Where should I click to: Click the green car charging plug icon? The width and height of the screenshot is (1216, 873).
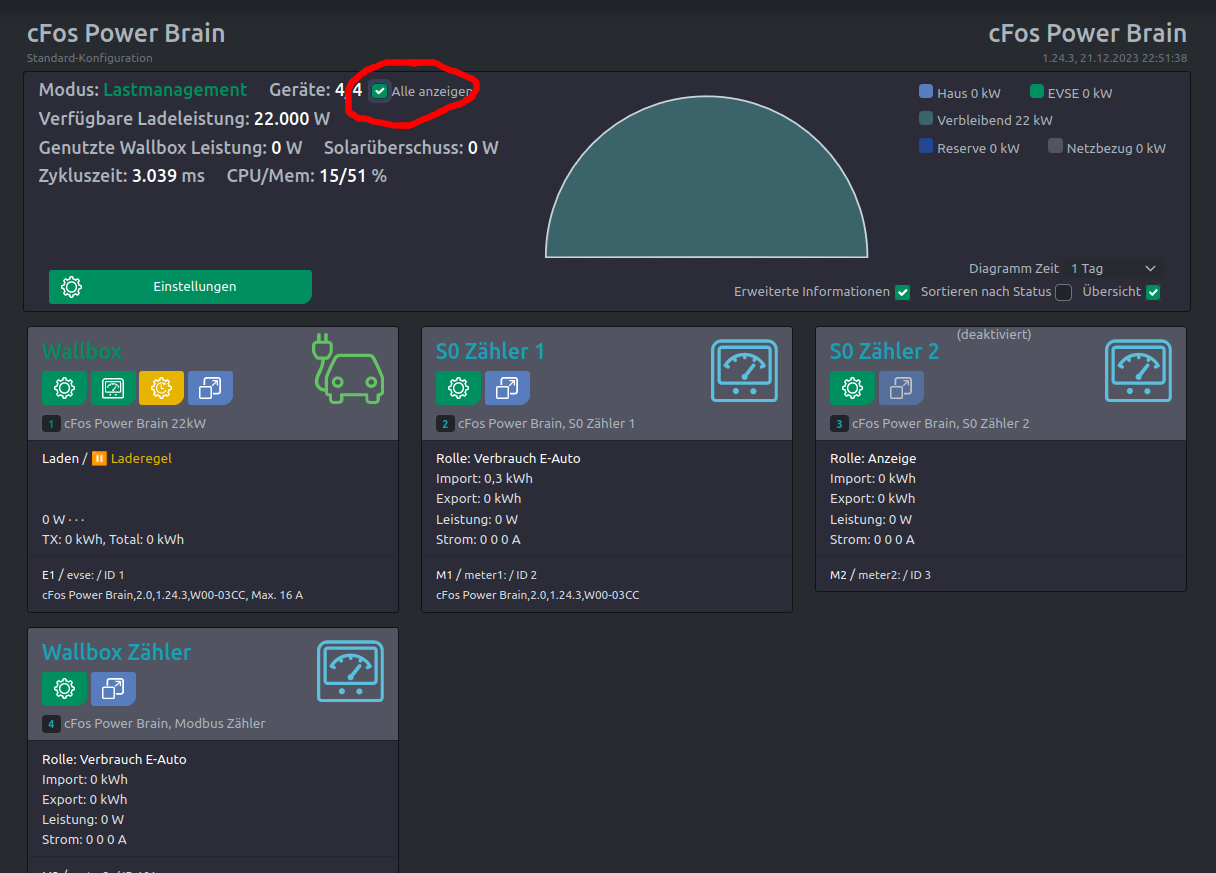(349, 367)
